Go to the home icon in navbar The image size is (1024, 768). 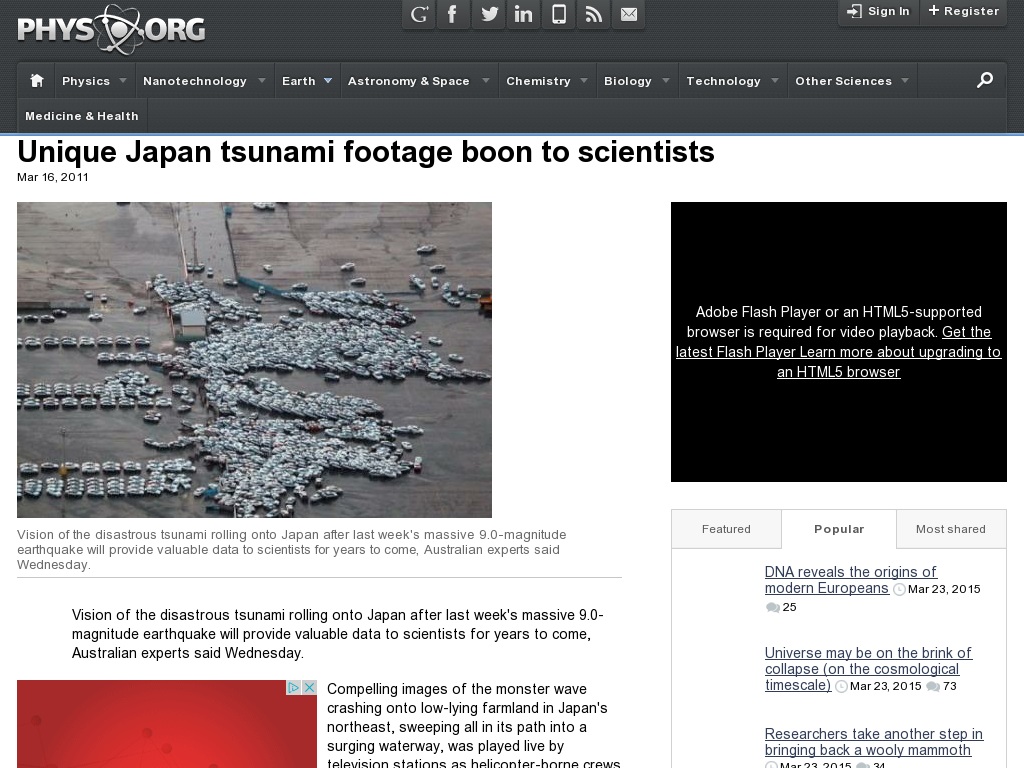pos(37,80)
